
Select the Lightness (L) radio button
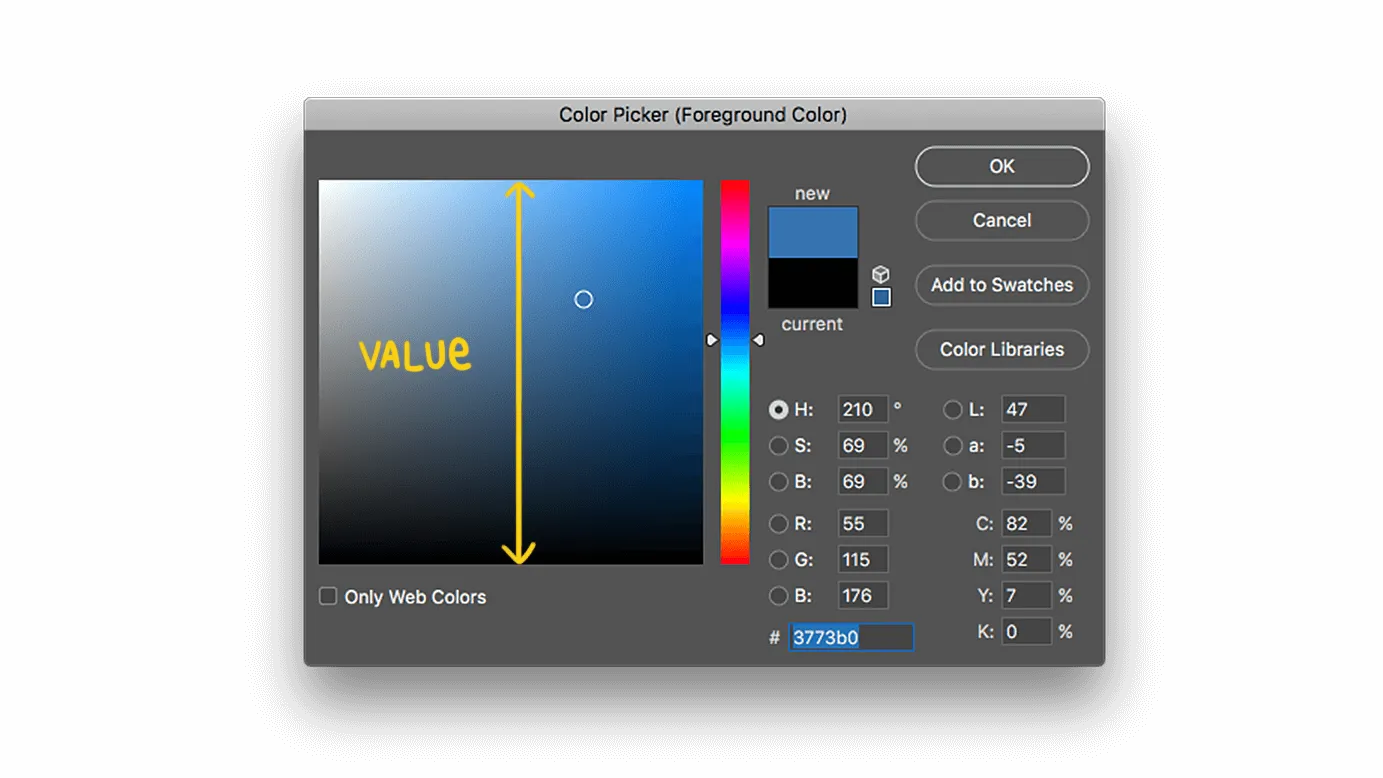(952, 409)
